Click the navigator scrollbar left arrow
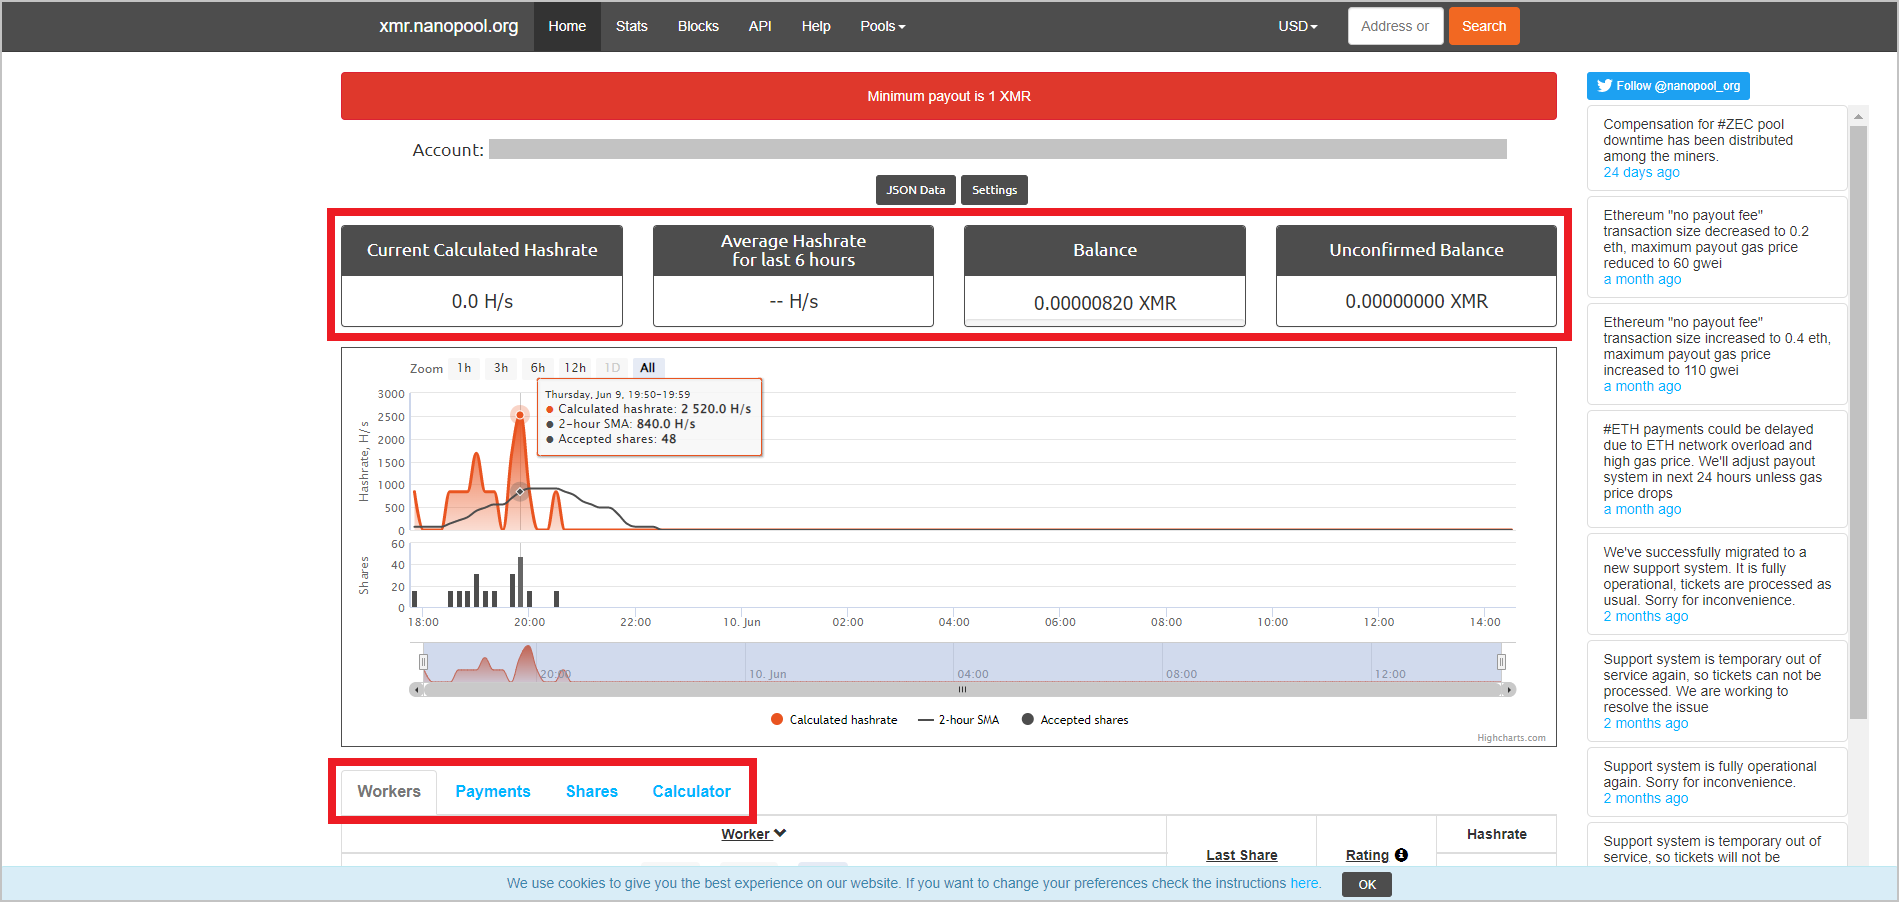Viewport: 1899px width, 902px height. (x=416, y=689)
